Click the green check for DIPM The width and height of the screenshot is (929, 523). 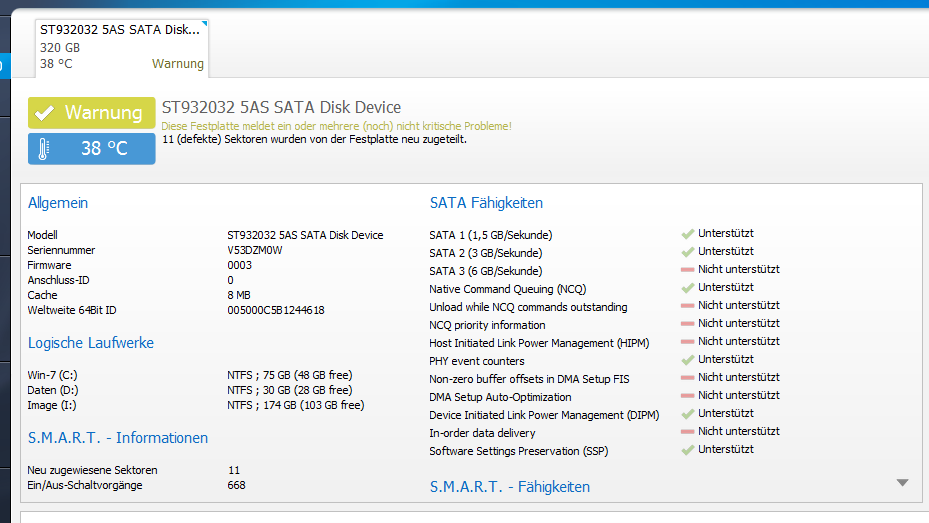(687, 414)
